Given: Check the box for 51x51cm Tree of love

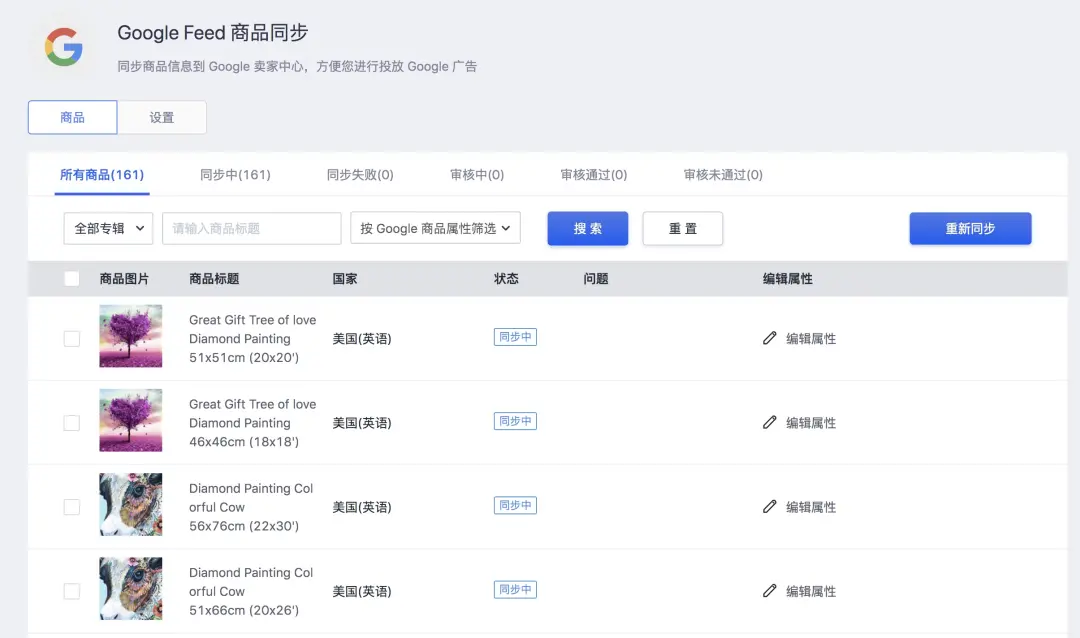Looking at the screenshot, I should pyautogui.click(x=72, y=339).
